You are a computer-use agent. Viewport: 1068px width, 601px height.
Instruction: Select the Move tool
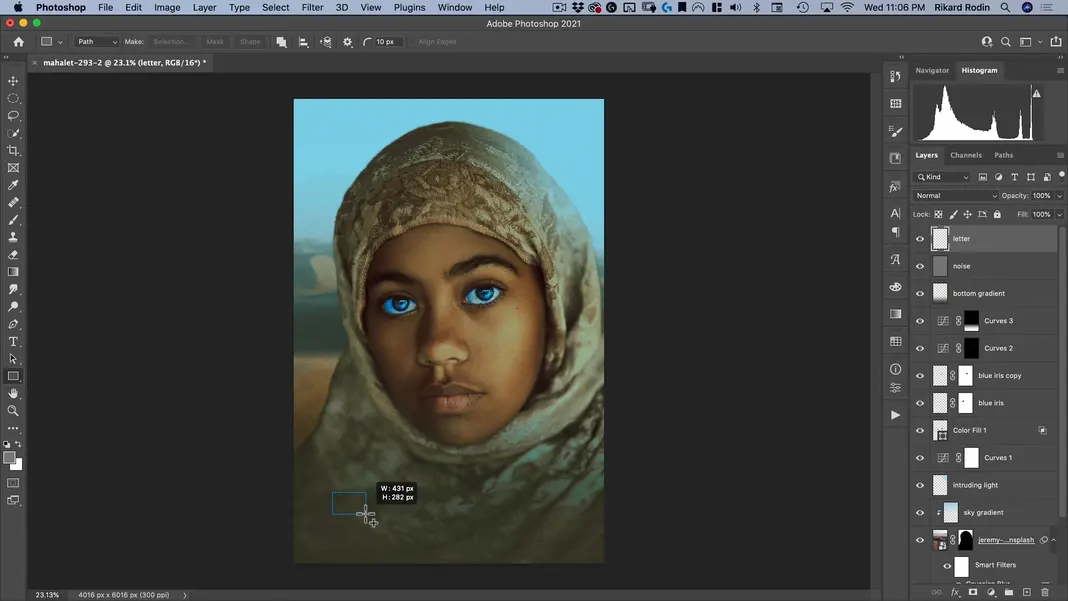coord(13,81)
